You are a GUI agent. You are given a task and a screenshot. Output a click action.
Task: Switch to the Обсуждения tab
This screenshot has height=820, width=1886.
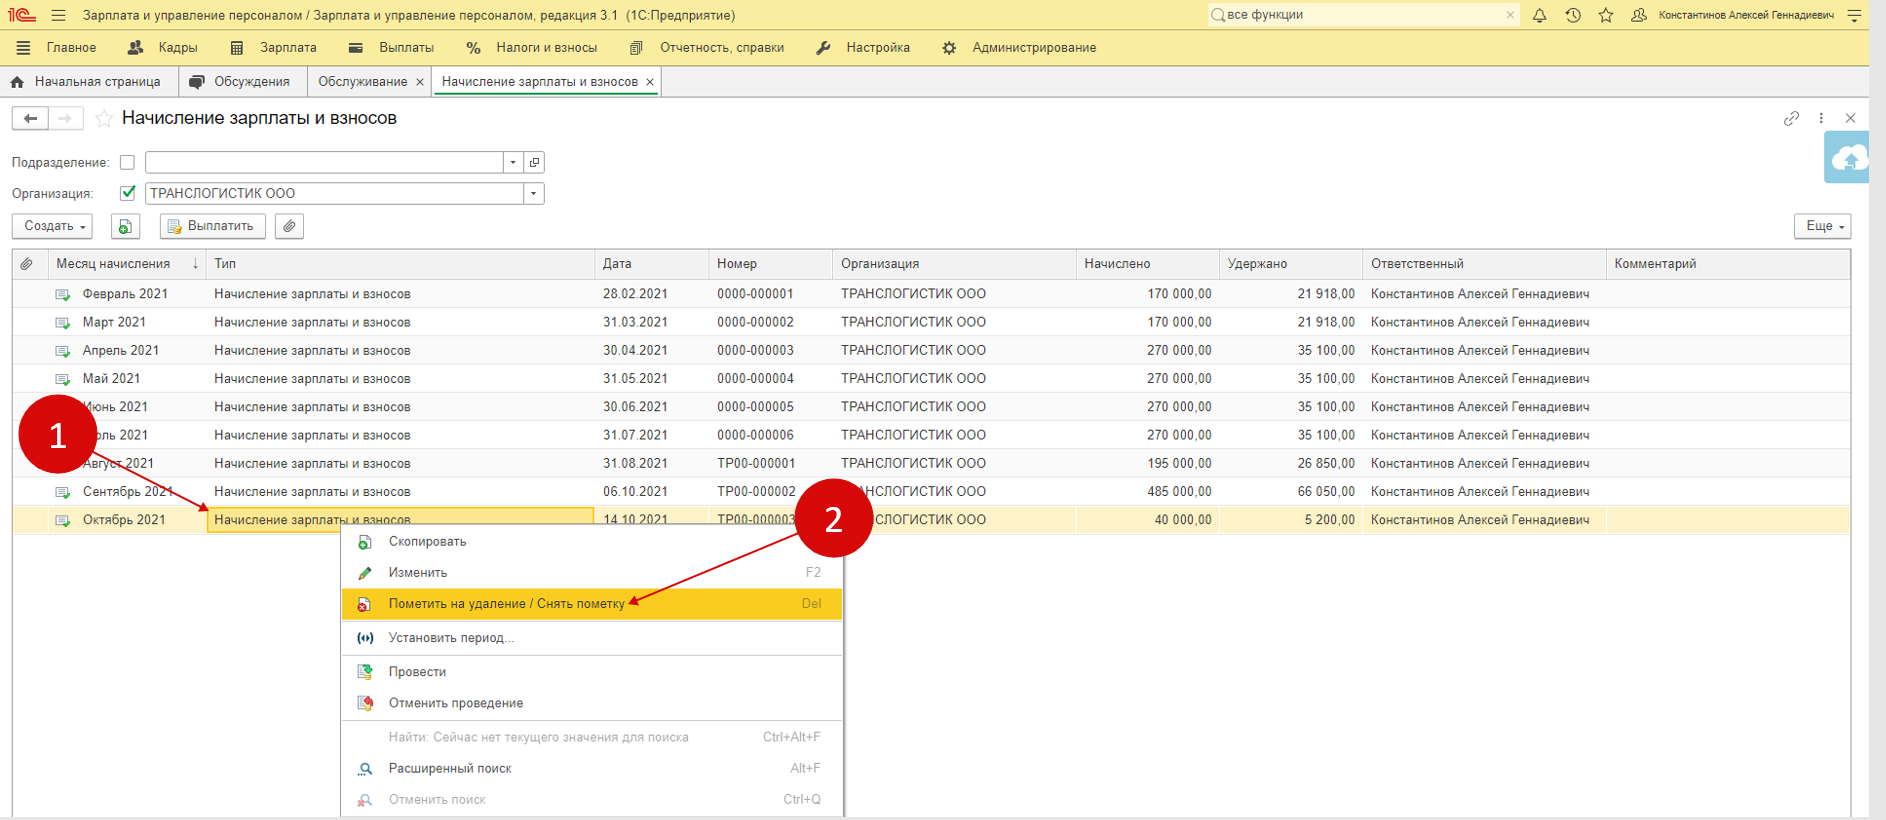(240, 82)
